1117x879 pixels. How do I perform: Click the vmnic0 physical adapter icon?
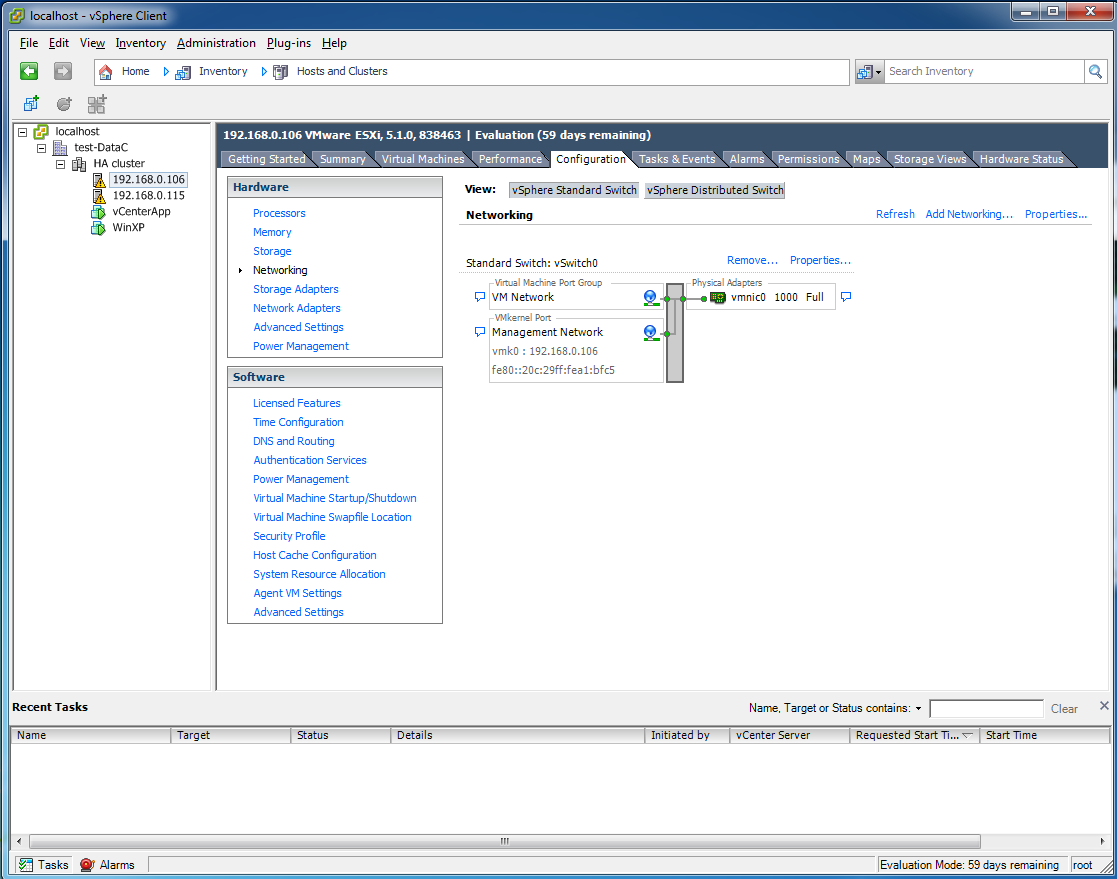[717, 298]
